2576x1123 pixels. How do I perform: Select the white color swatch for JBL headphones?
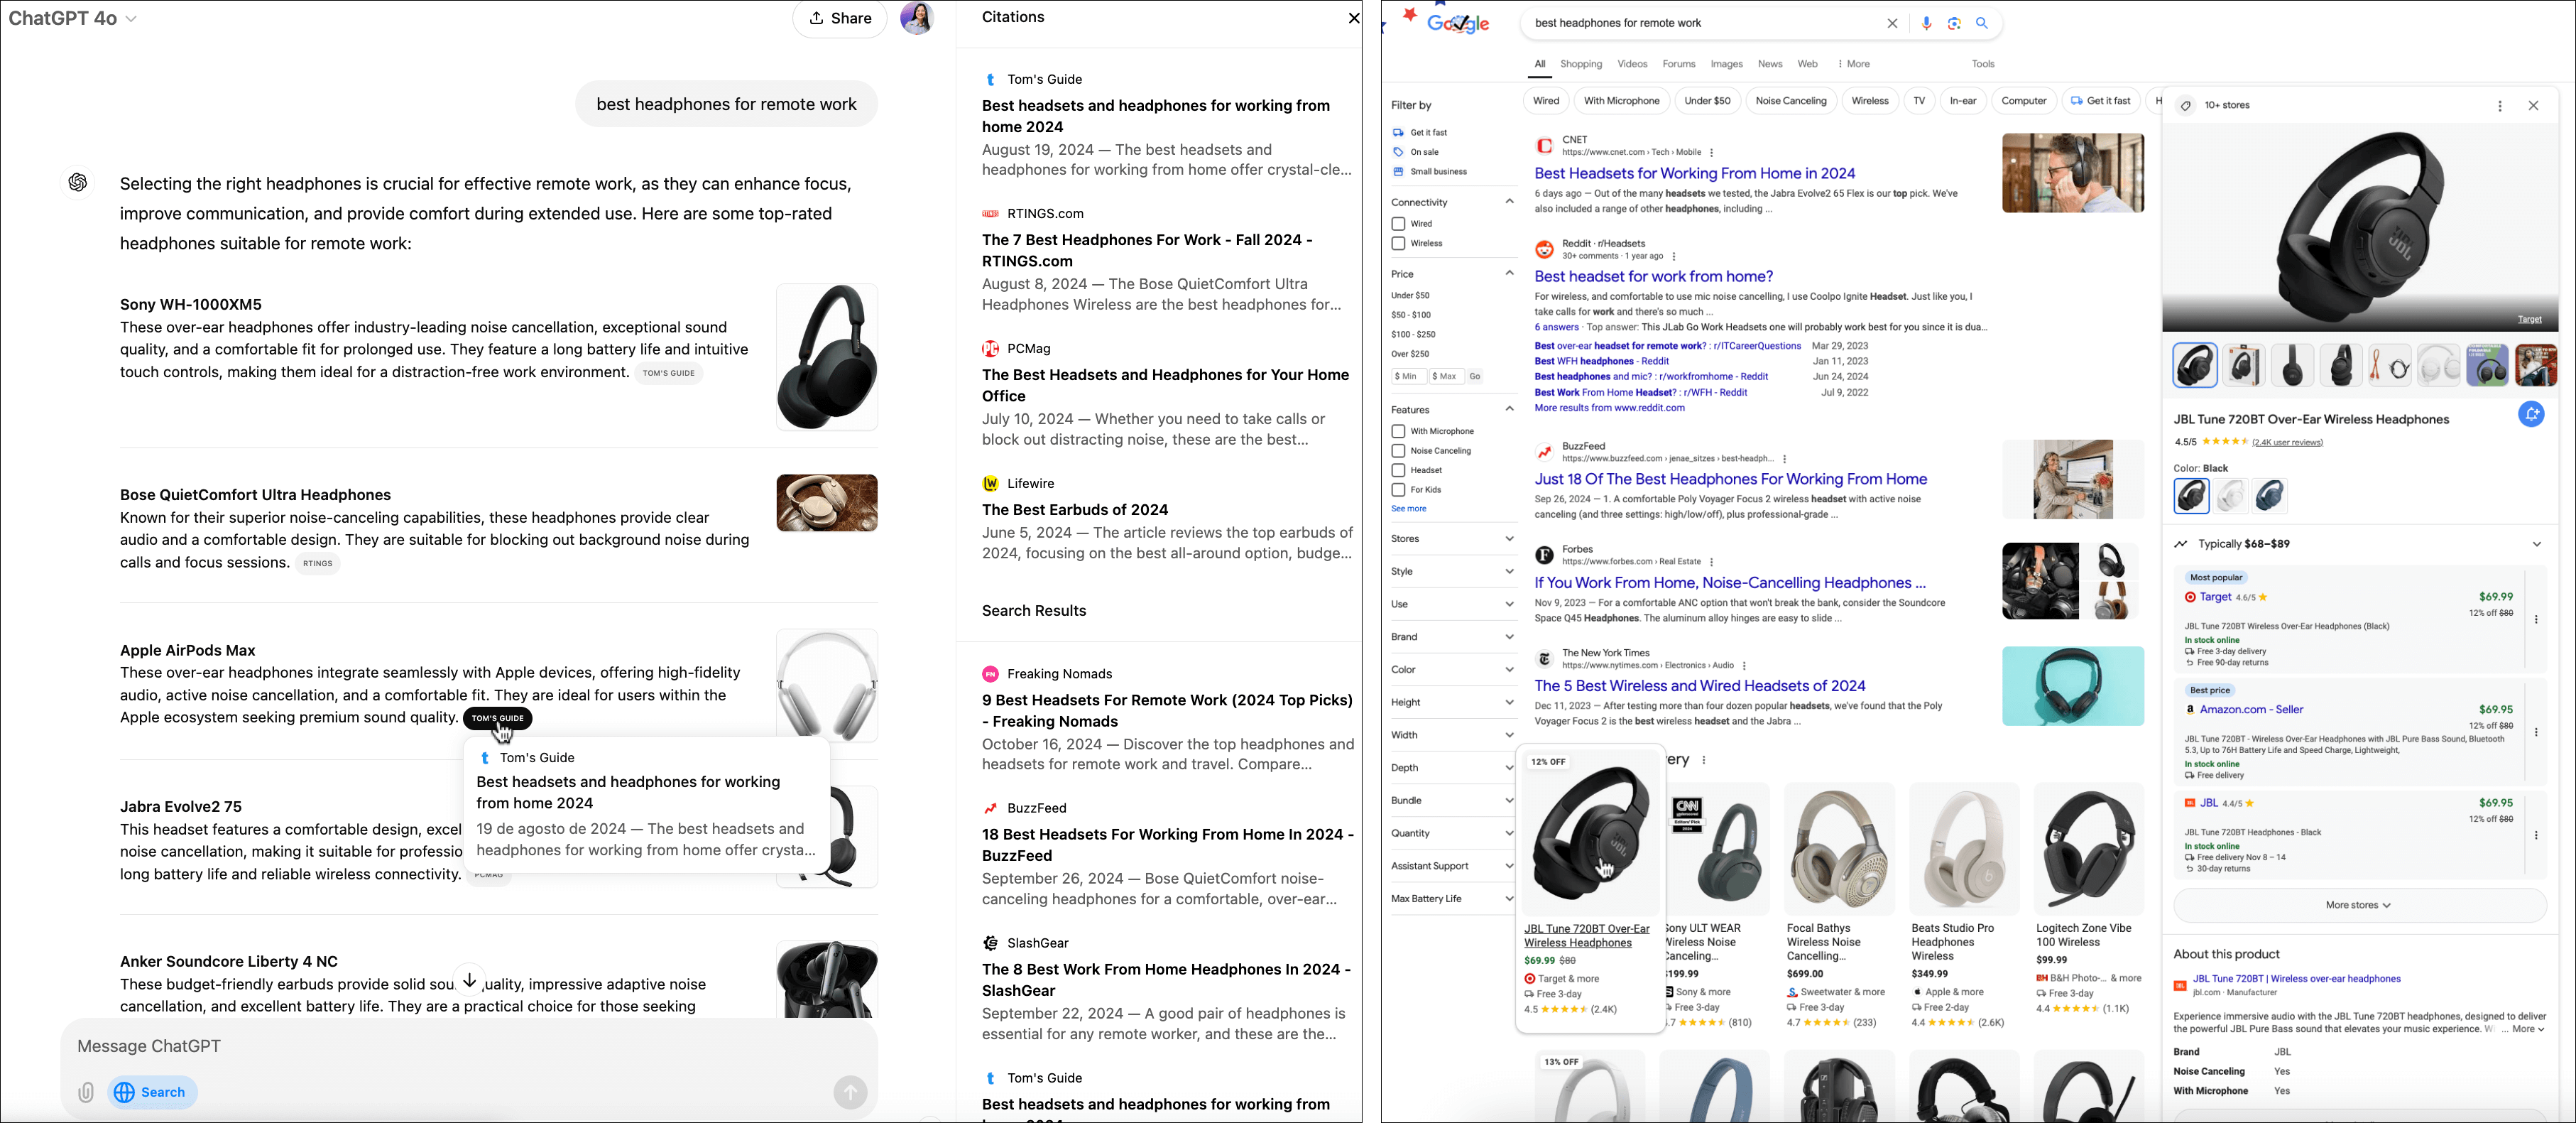[x=2230, y=496]
